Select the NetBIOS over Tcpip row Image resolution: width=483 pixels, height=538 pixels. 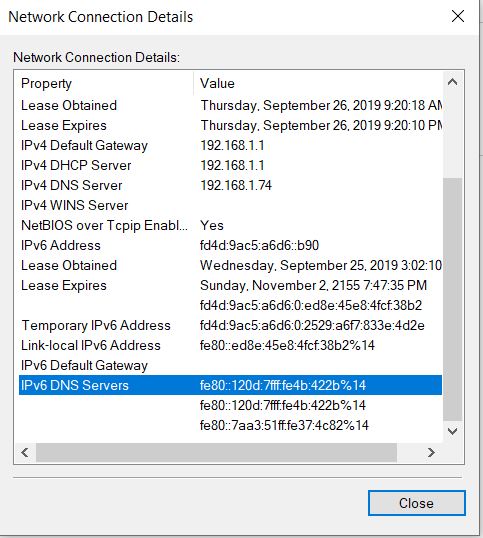(231, 225)
